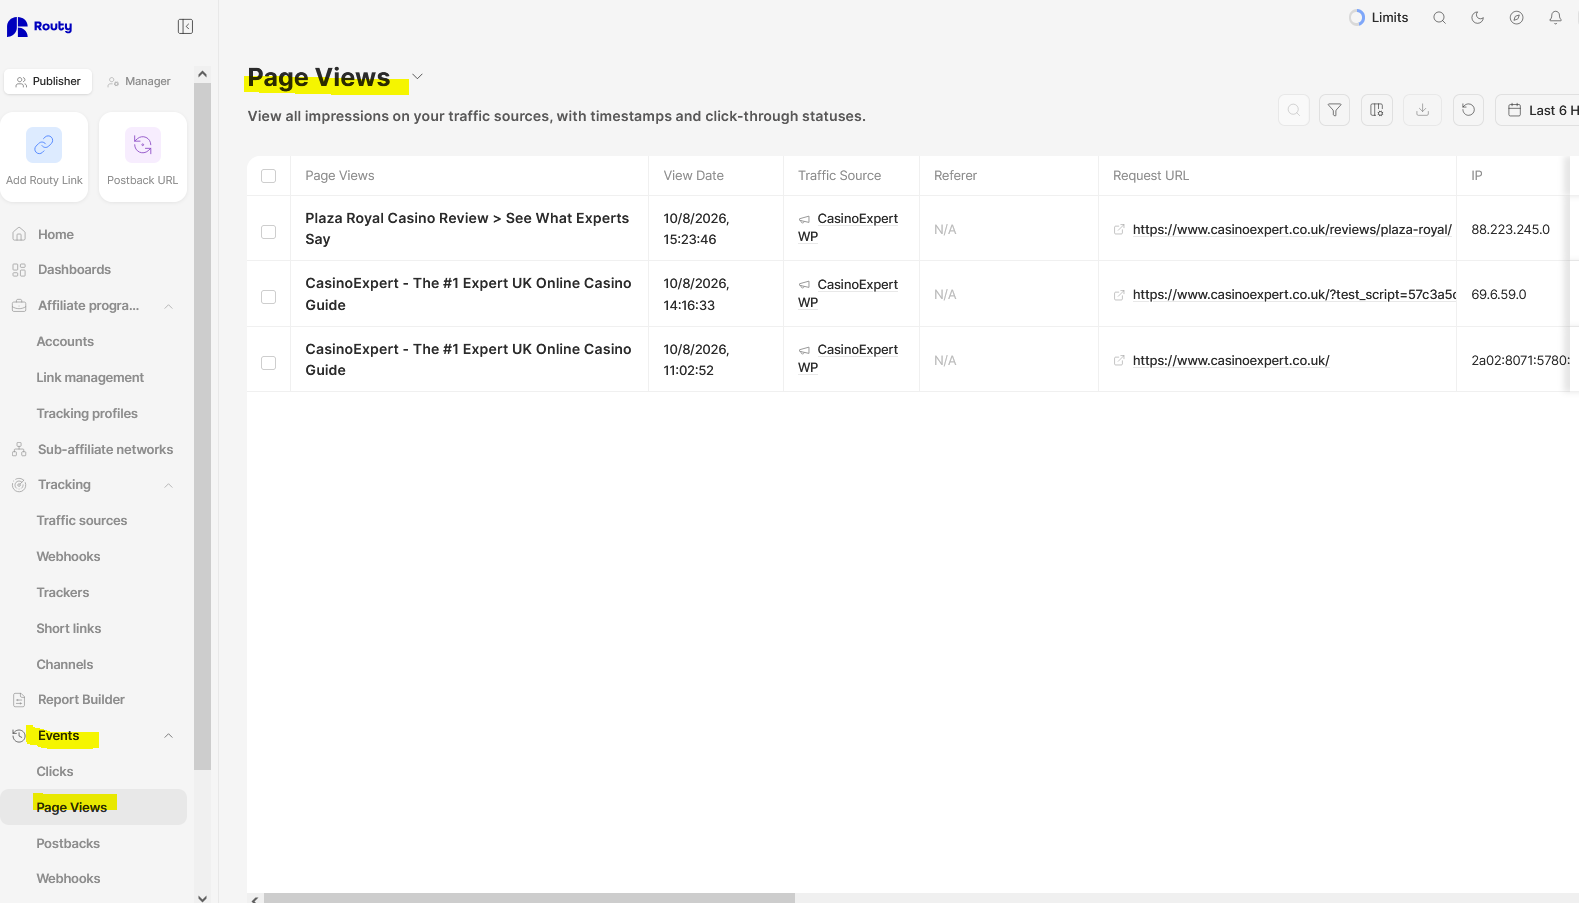The width and height of the screenshot is (1579, 903).
Task: Open the filter funnel button
Action: click(1334, 110)
